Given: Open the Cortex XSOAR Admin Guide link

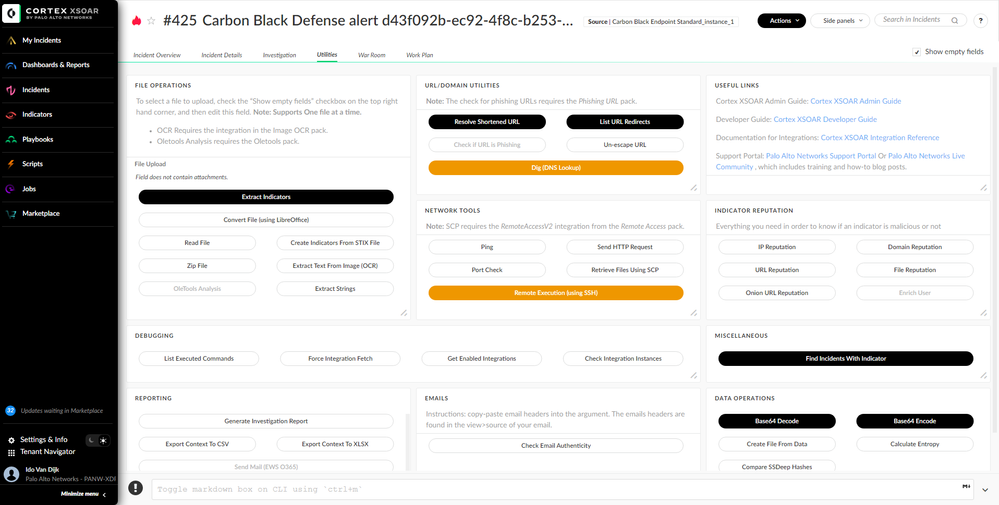Looking at the screenshot, I should click(855, 101).
